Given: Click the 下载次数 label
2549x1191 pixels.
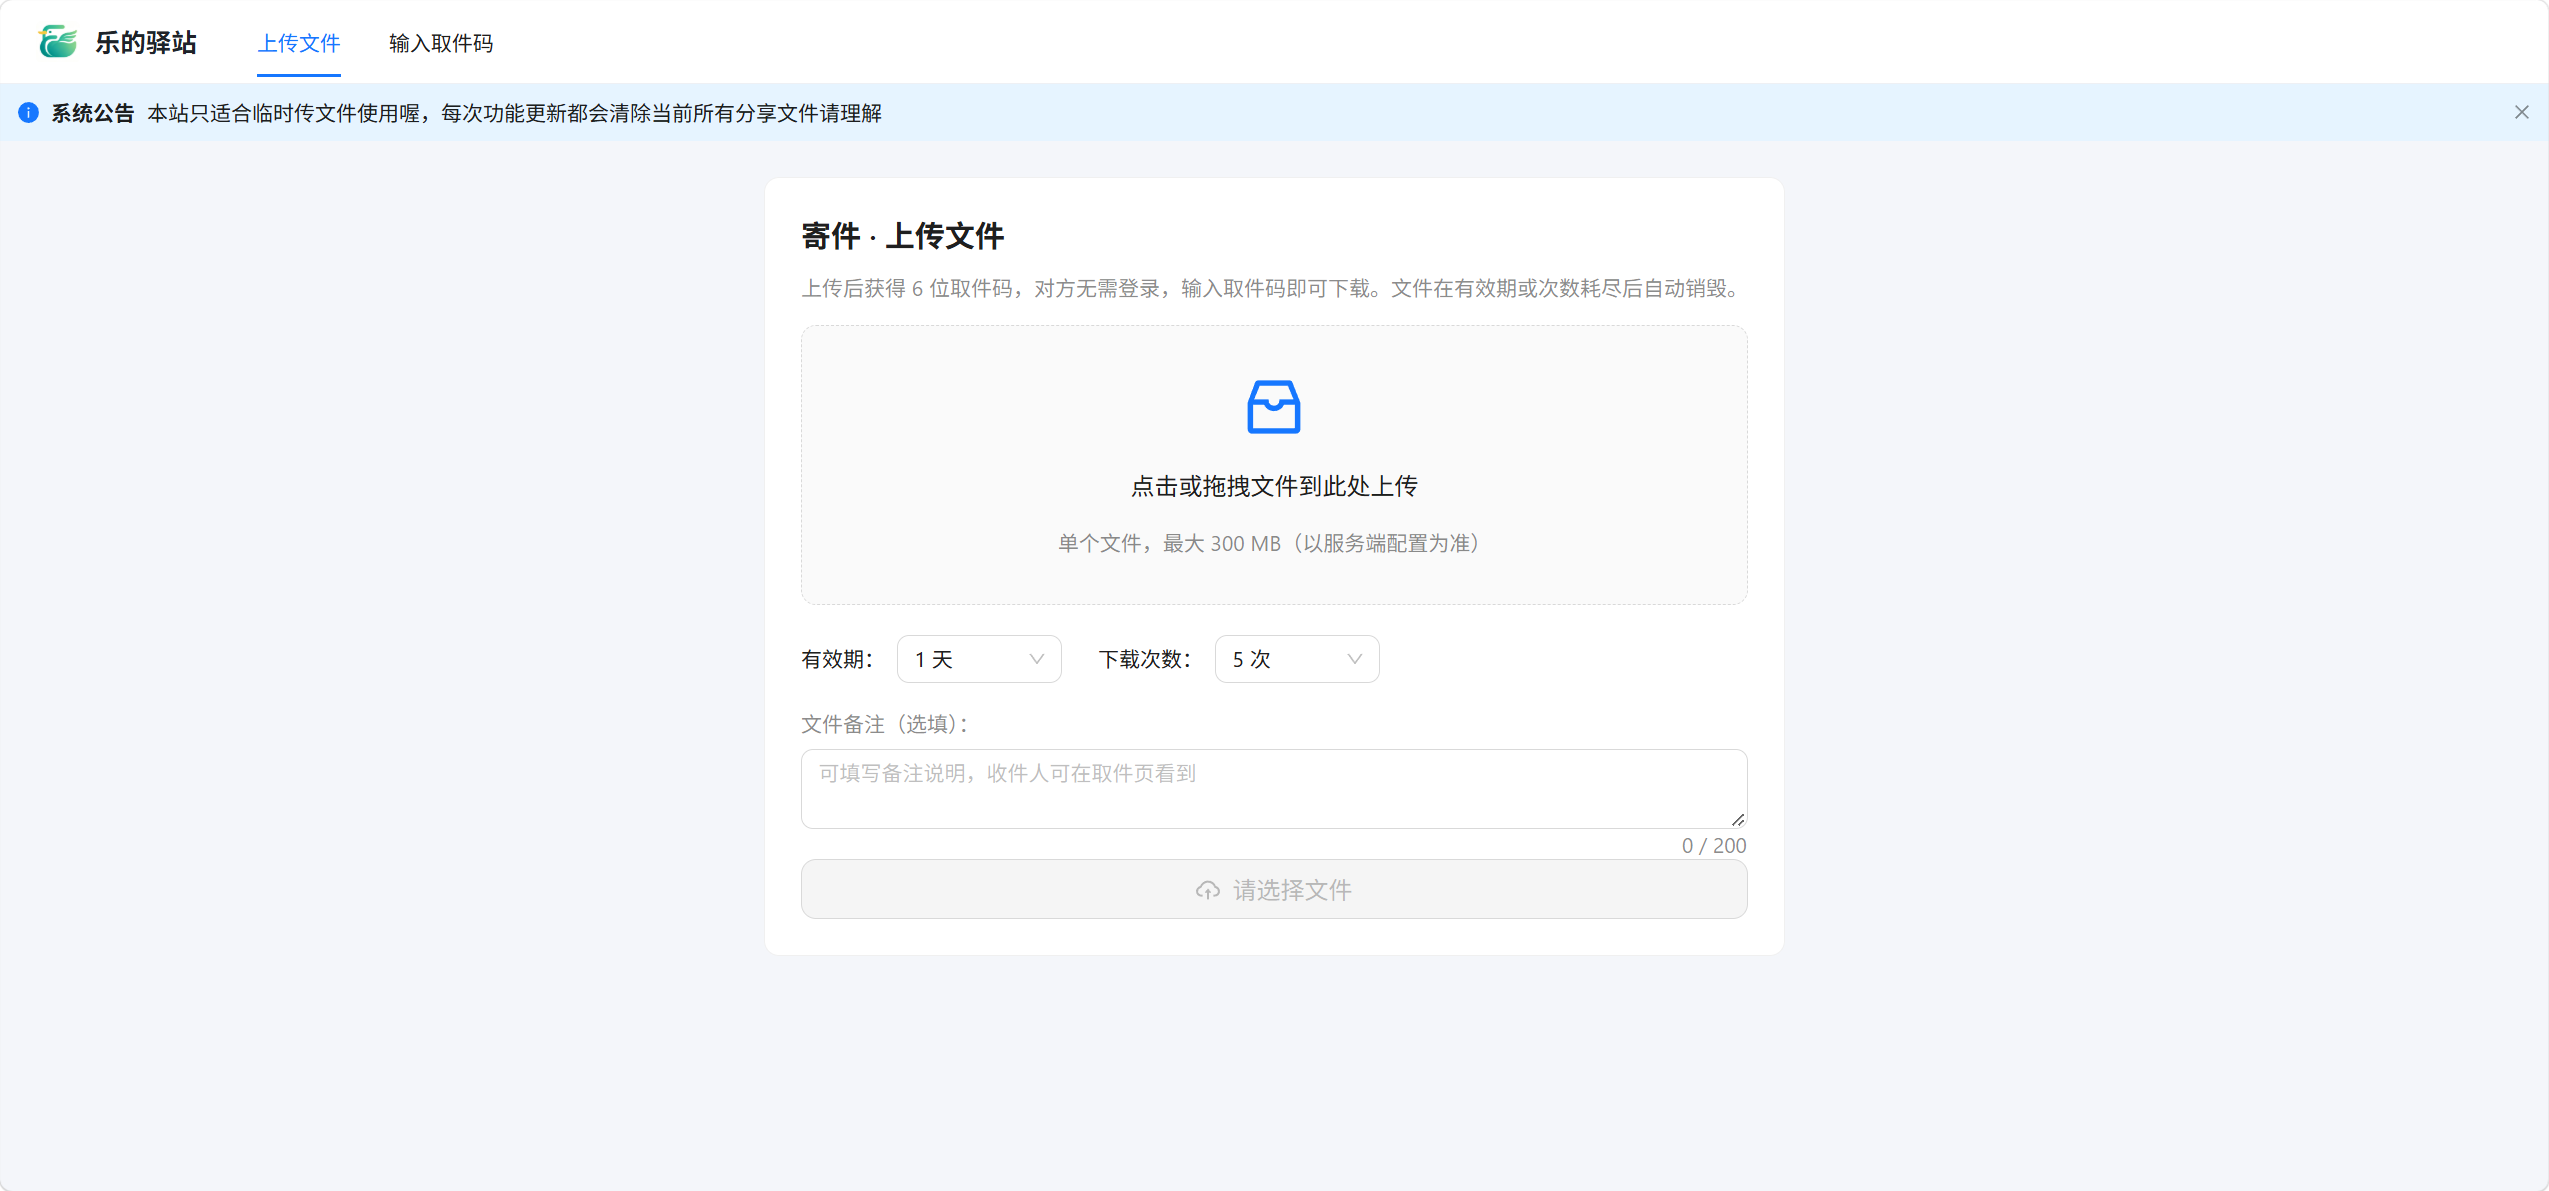Looking at the screenshot, I should [1145, 659].
